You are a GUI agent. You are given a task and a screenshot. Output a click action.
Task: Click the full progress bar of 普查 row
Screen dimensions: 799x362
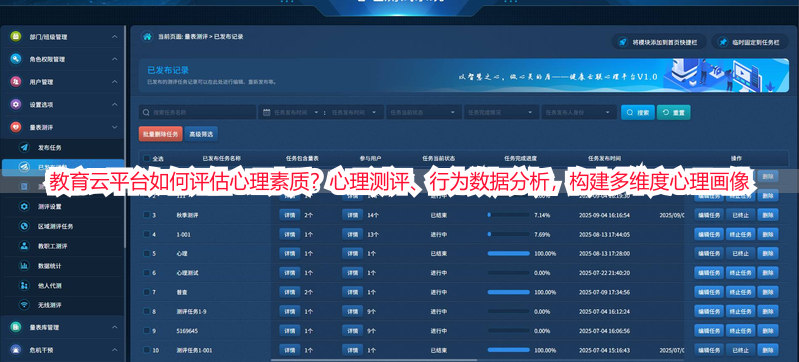coord(508,292)
